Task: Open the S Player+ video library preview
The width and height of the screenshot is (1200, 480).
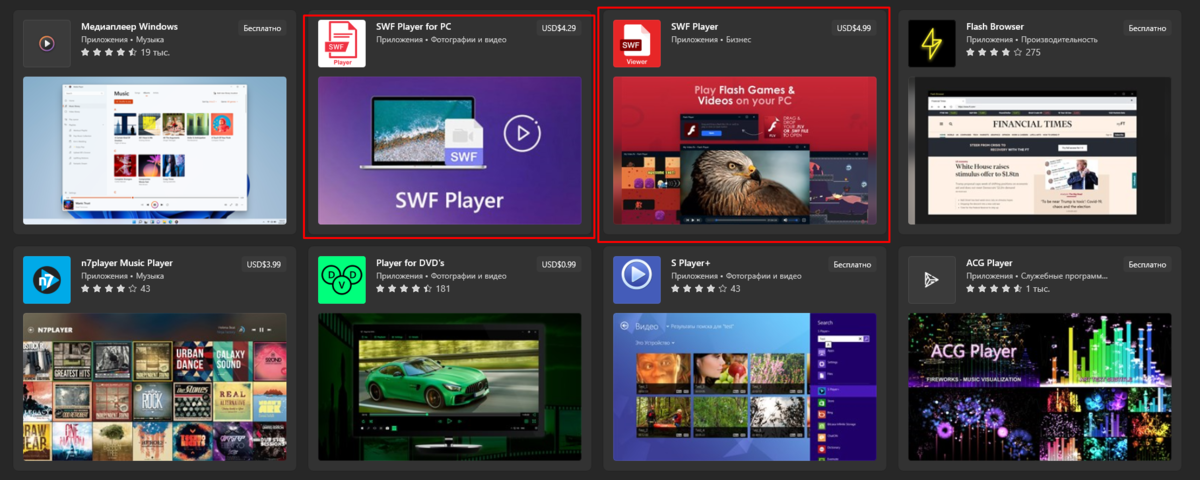Action: click(745, 387)
